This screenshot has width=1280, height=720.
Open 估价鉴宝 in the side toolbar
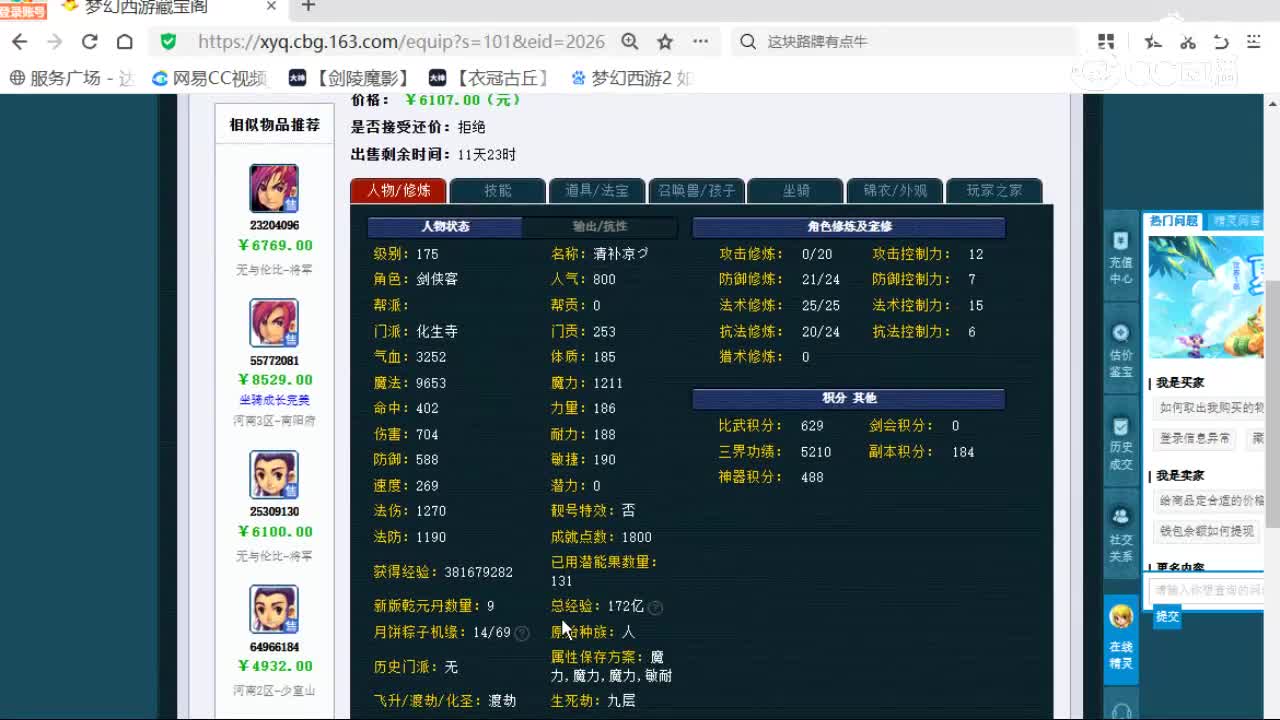point(1121,351)
